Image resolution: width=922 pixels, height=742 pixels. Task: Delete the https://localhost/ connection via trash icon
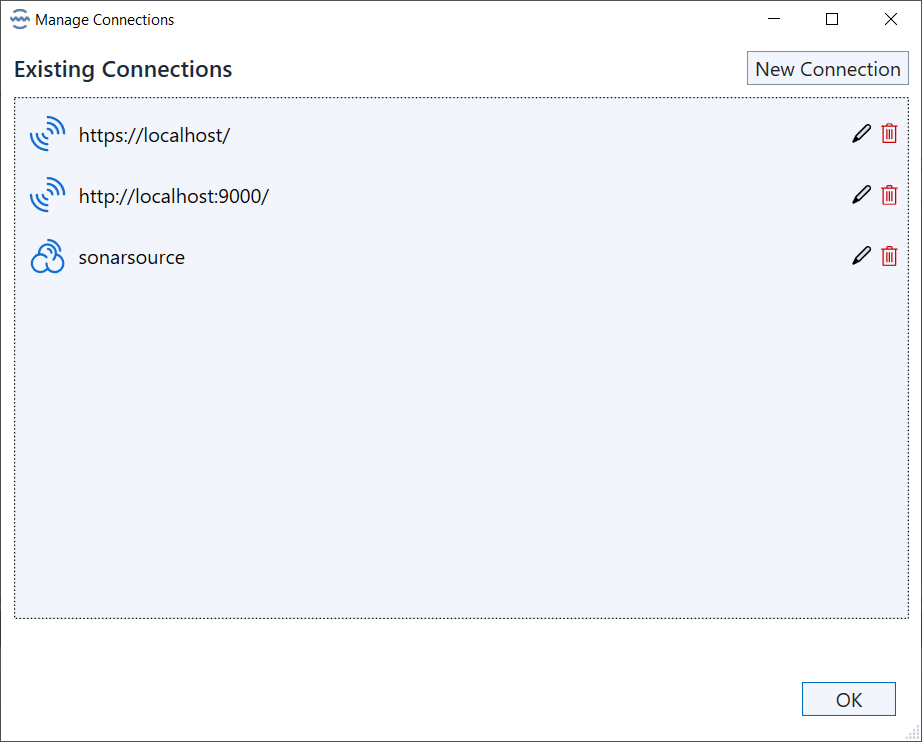tap(889, 133)
